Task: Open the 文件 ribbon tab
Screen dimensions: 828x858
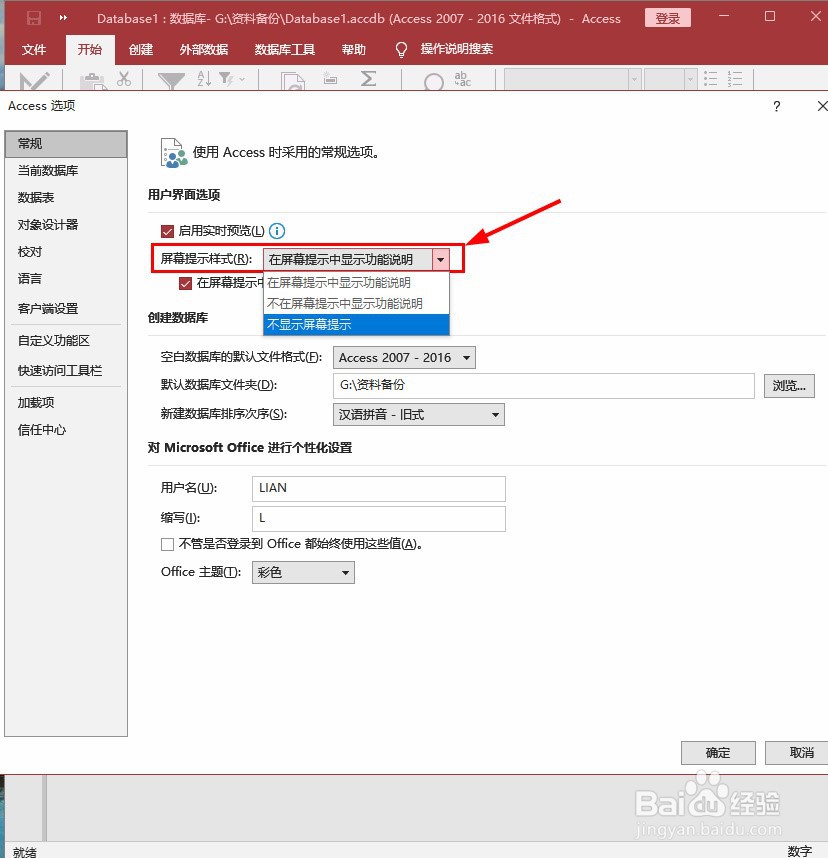Action: click(34, 50)
